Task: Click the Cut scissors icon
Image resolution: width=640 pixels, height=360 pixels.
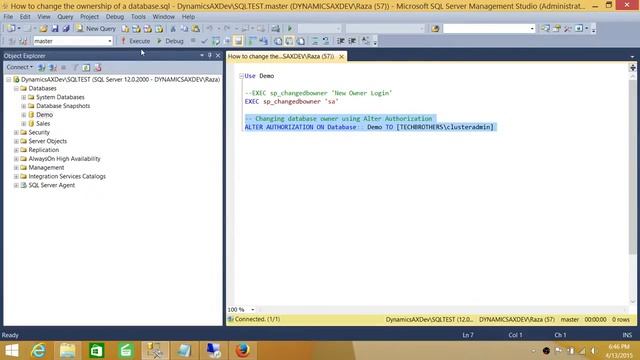Action: pos(173,29)
